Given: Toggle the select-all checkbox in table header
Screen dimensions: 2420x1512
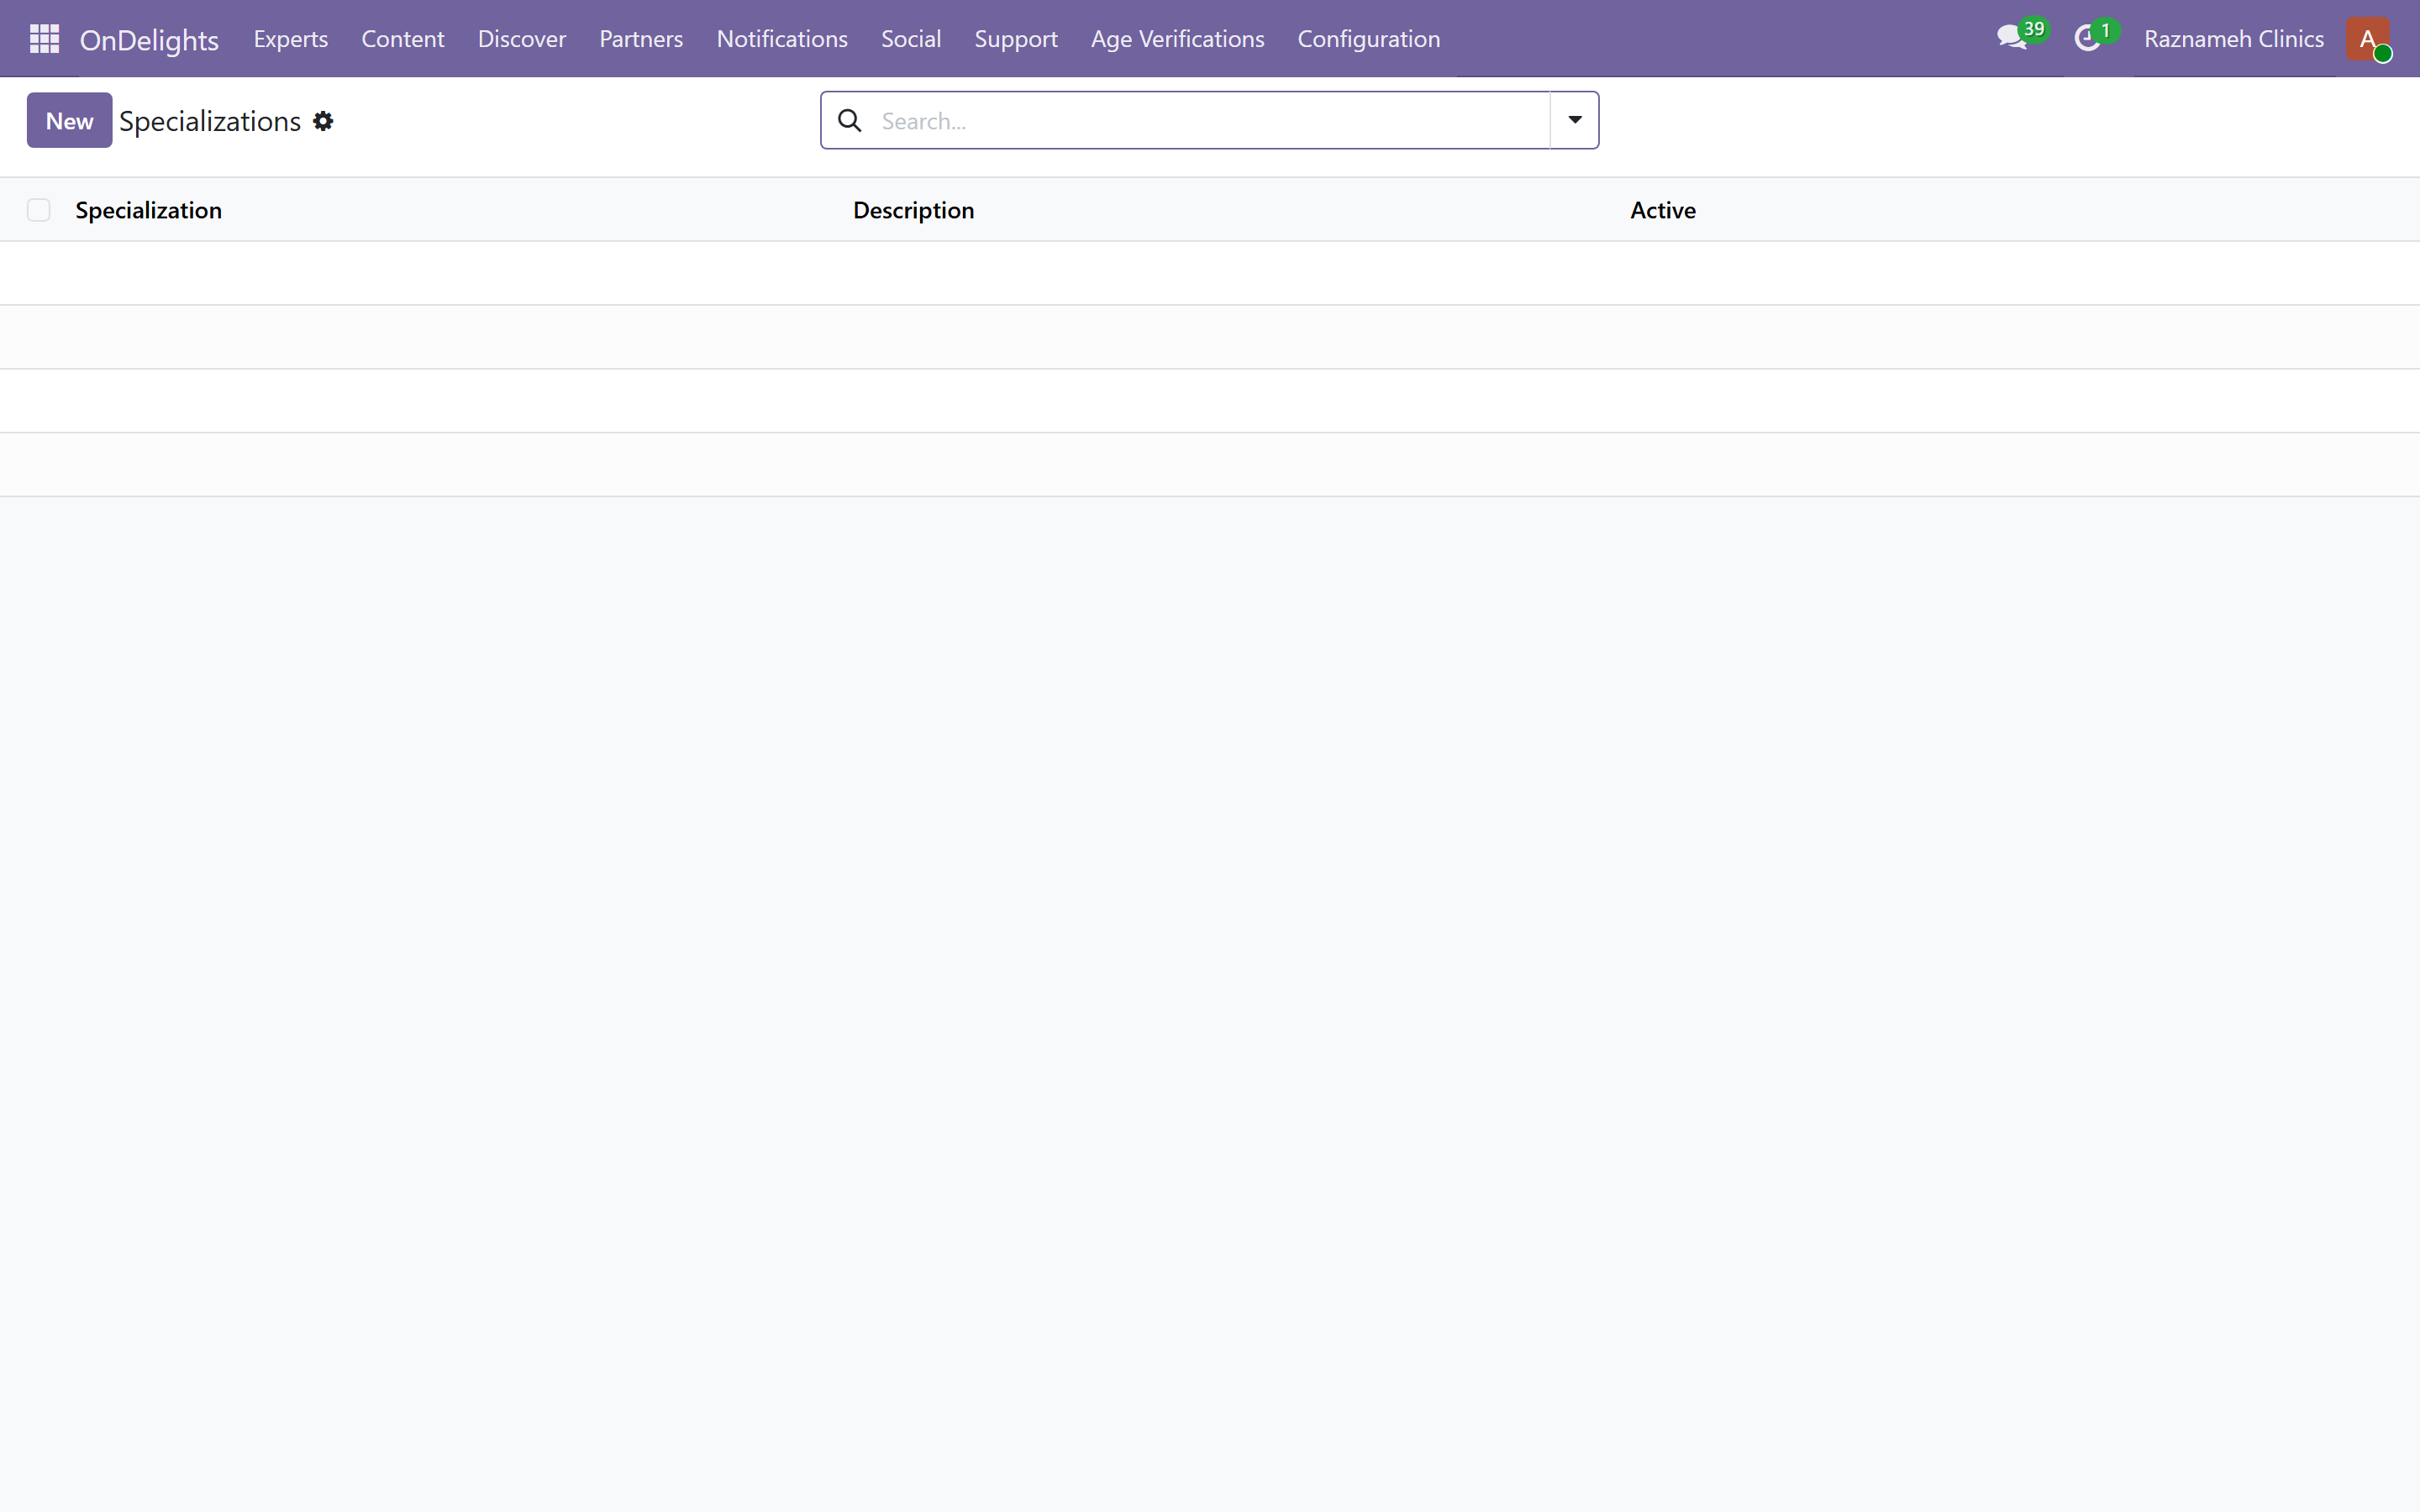Looking at the screenshot, I should click(39, 210).
